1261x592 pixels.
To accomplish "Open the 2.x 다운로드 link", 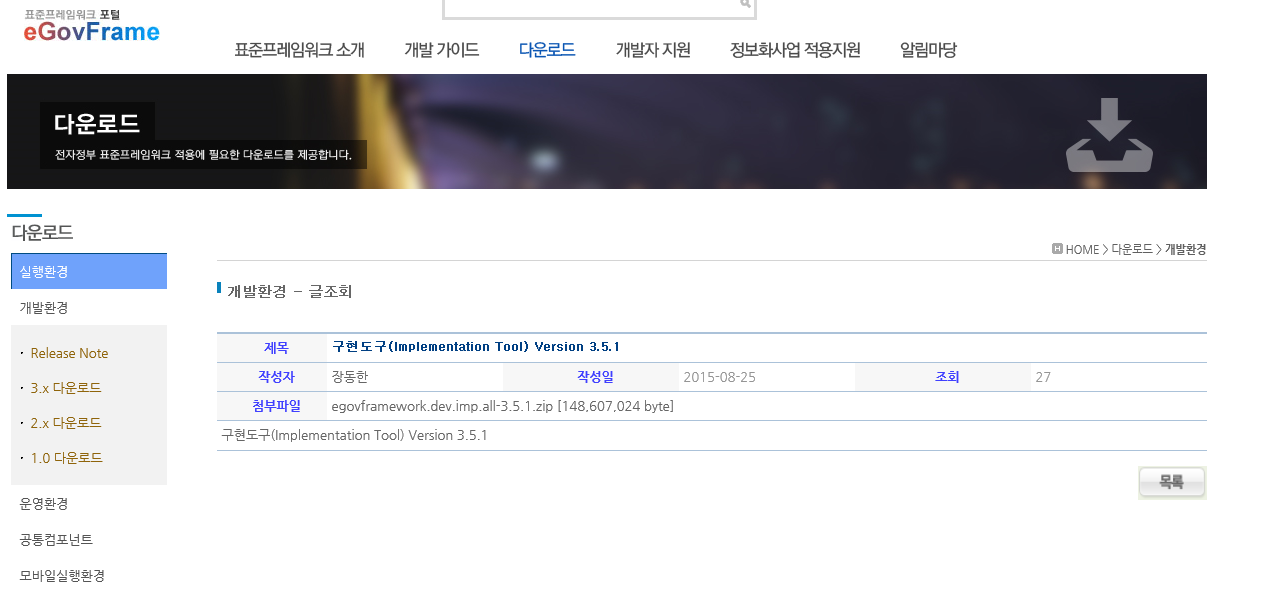I will [x=66, y=423].
